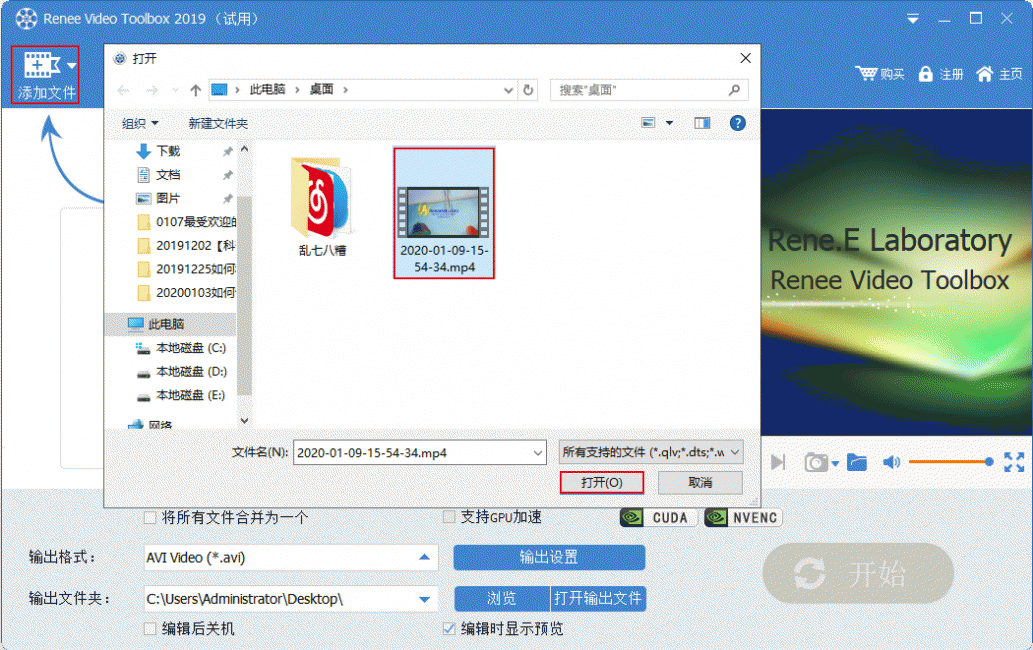Enable shutdown after editing (编辑后关机) checkbox

[x=150, y=628]
